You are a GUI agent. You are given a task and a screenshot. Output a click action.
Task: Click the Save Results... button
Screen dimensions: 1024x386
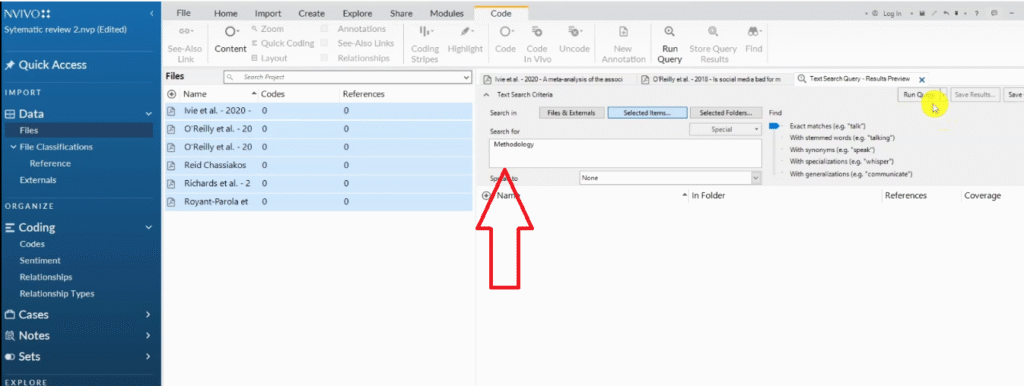(x=974, y=95)
